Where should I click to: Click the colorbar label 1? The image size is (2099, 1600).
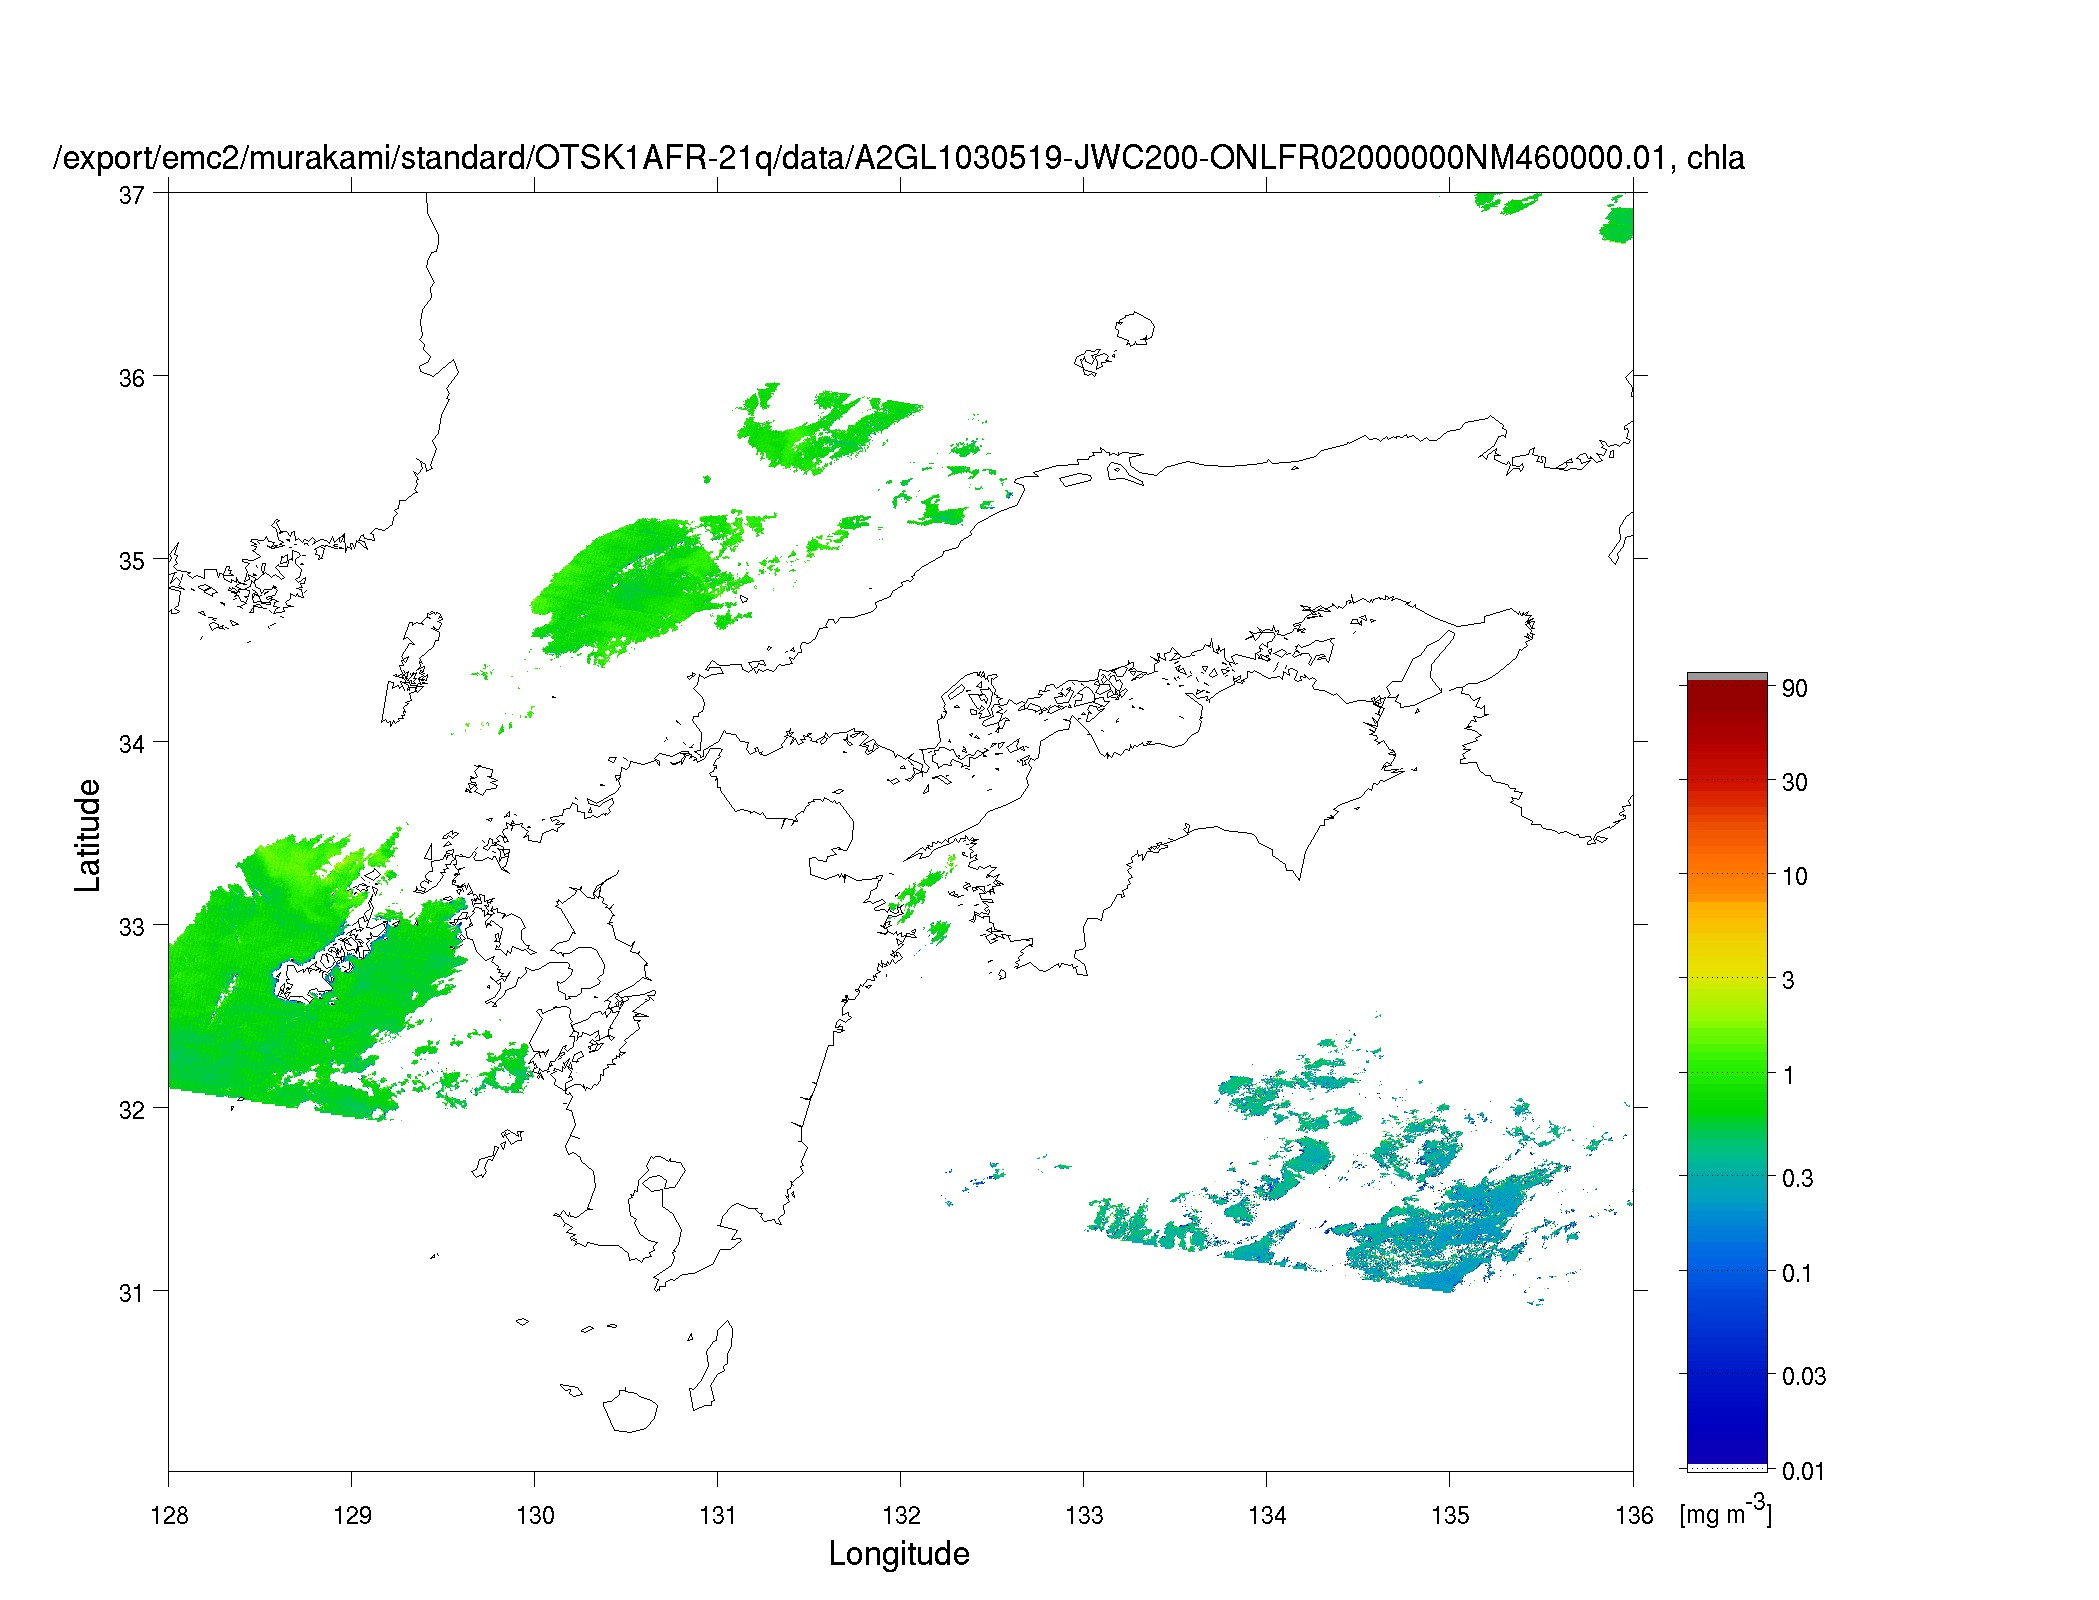pyautogui.click(x=1789, y=1075)
